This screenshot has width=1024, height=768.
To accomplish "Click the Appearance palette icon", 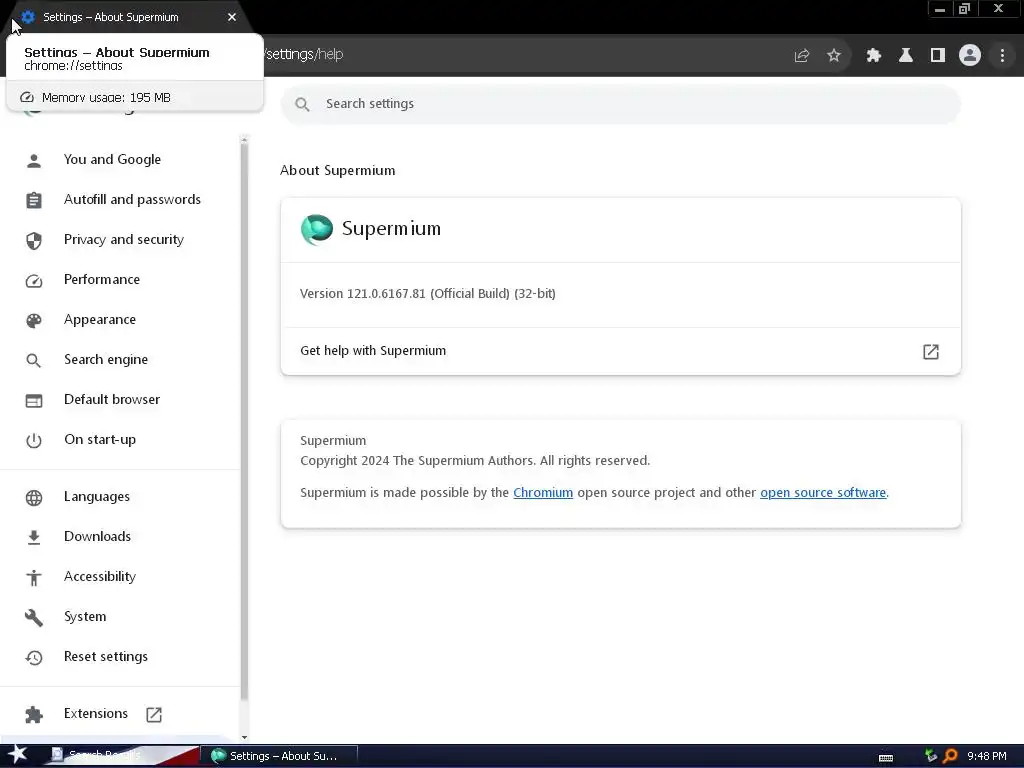I will 34,321.
